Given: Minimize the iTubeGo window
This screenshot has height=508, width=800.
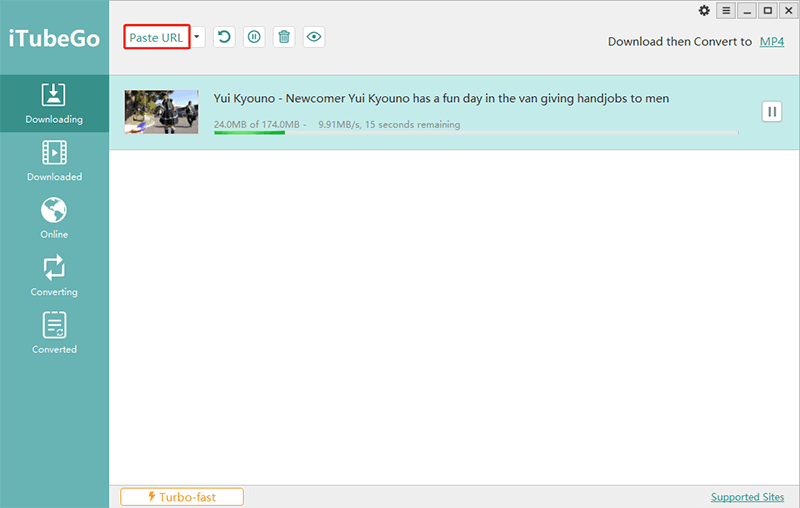Looking at the screenshot, I should coord(747,11).
